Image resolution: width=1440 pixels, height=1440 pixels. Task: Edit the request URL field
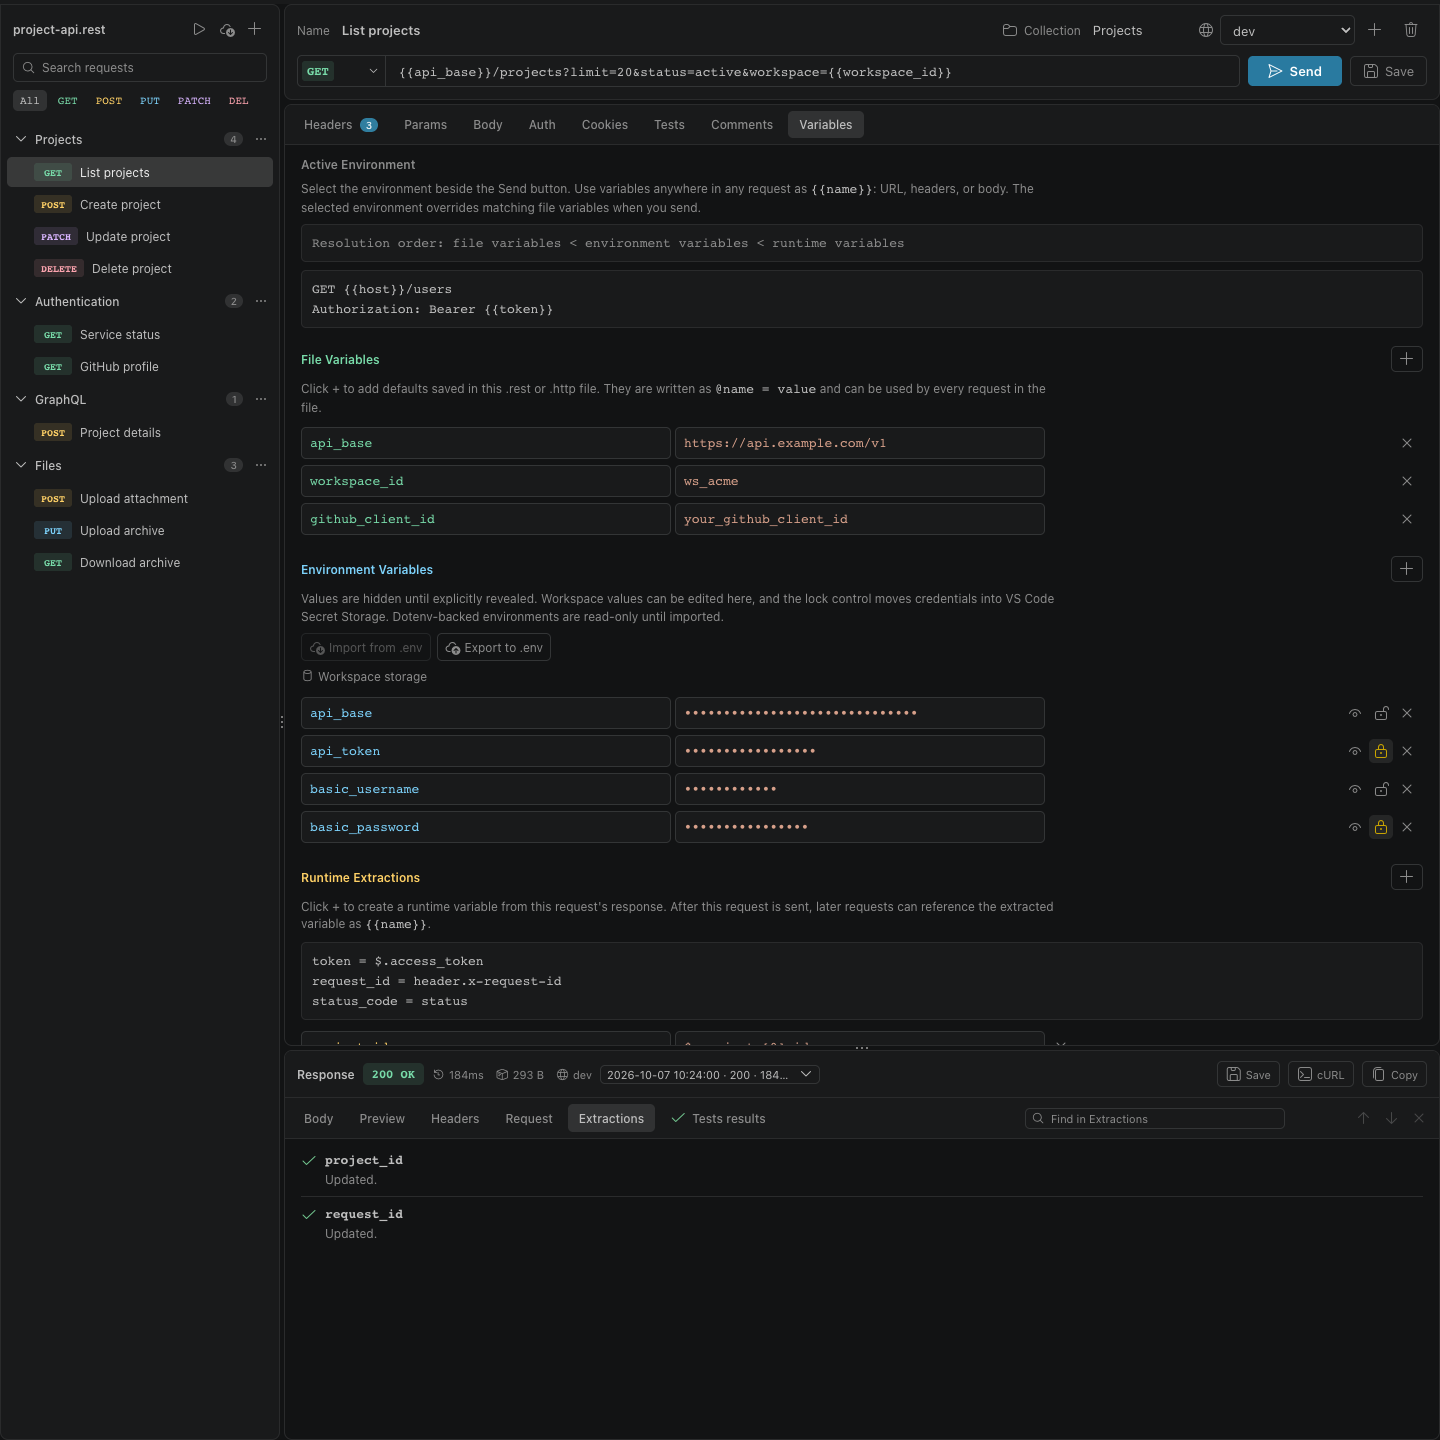813,72
